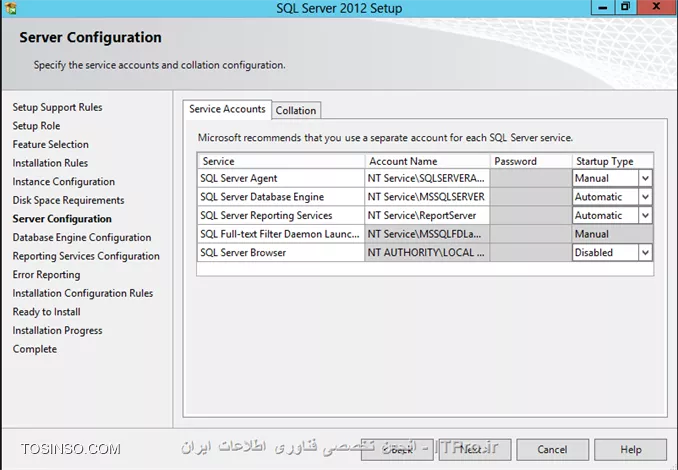
Task: Open Help for this setup page
Action: (x=630, y=450)
